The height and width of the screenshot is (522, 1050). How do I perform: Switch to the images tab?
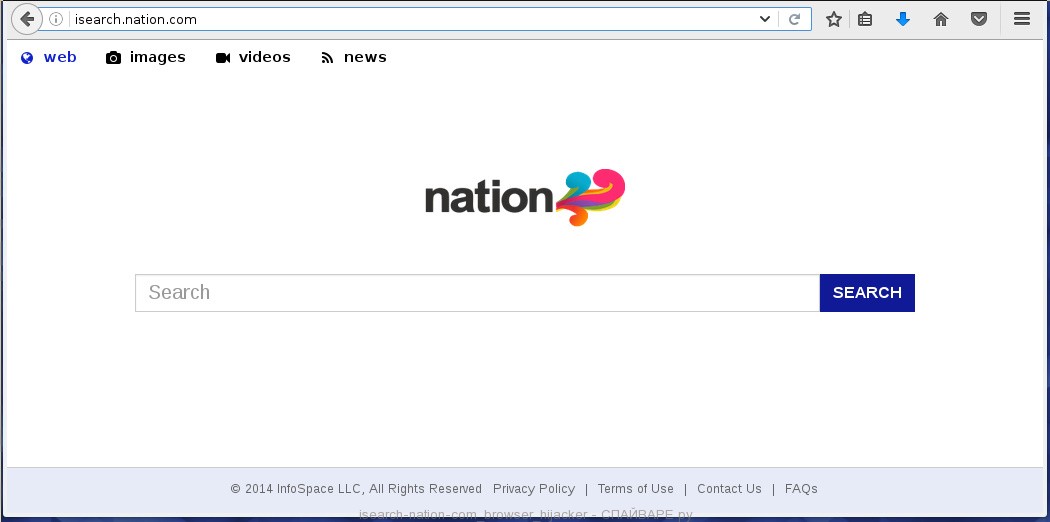click(x=146, y=57)
